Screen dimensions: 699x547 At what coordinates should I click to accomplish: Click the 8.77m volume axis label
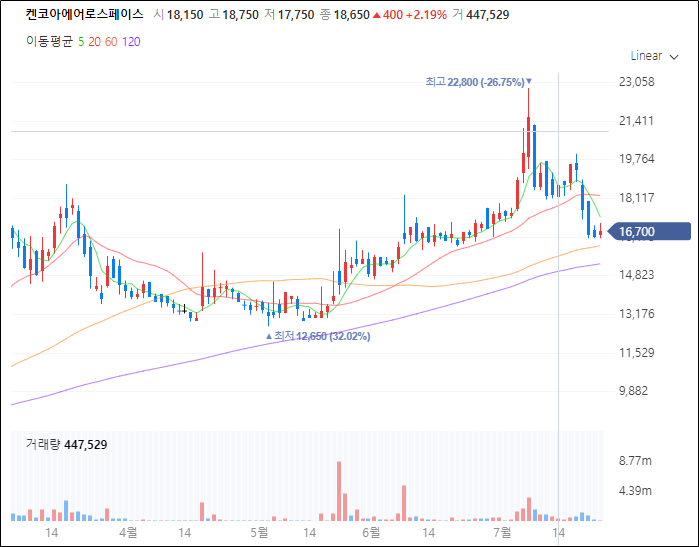[x=635, y=461]
